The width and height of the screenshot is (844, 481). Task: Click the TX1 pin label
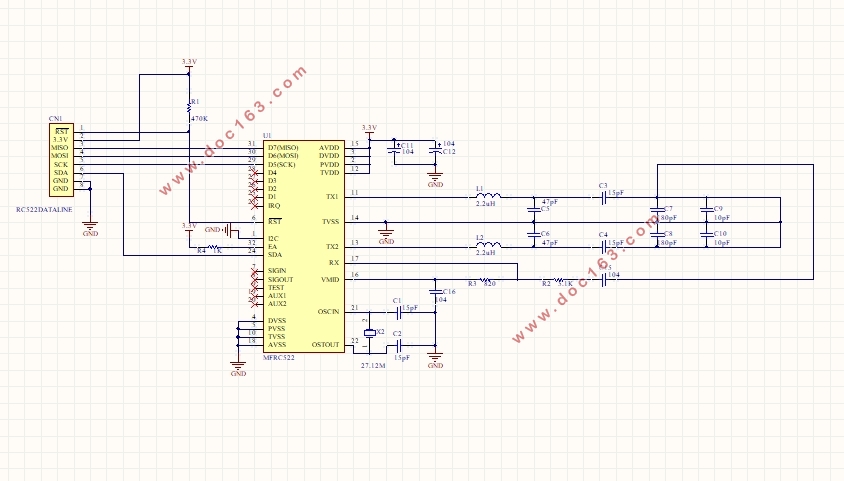click(x=332, y=197)
